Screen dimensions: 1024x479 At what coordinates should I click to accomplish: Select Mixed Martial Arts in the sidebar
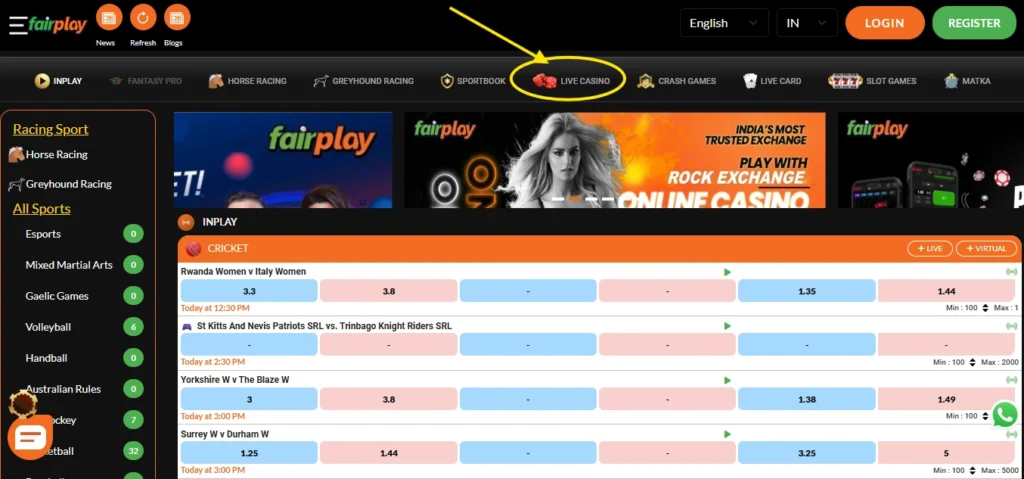click(69, 265)
